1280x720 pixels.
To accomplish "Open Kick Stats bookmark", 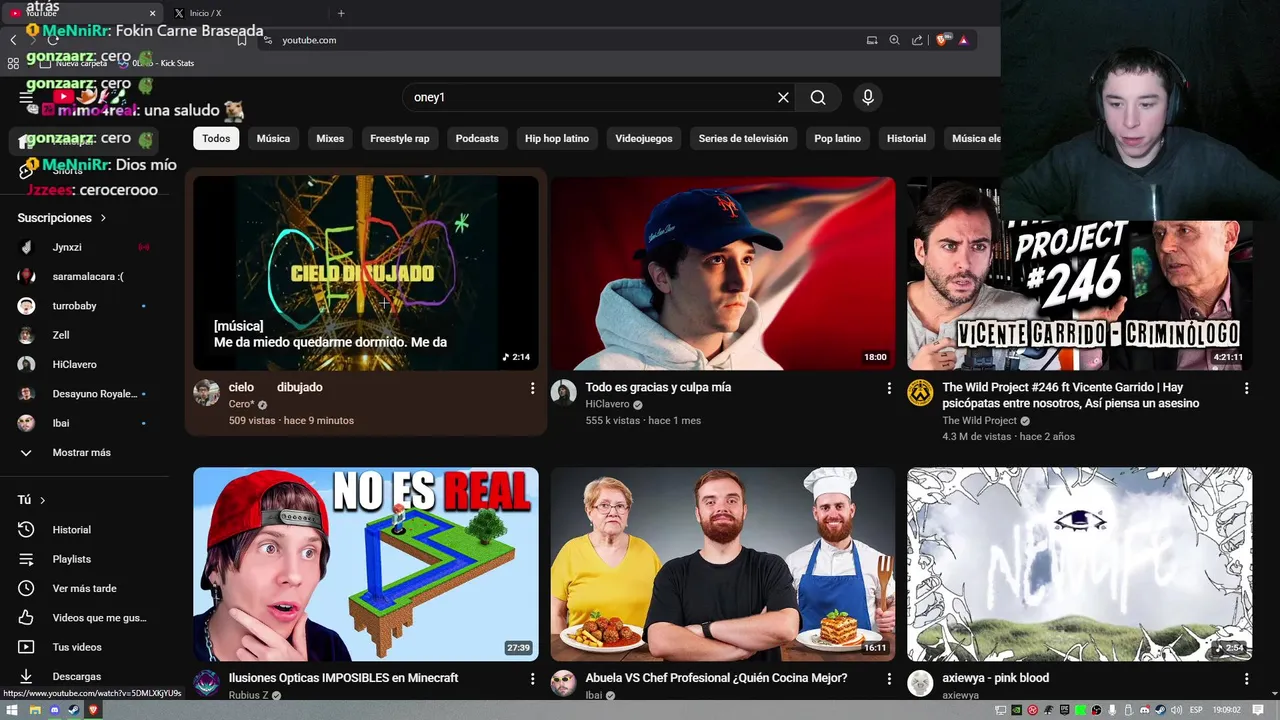I will click(x=155, y=63).
